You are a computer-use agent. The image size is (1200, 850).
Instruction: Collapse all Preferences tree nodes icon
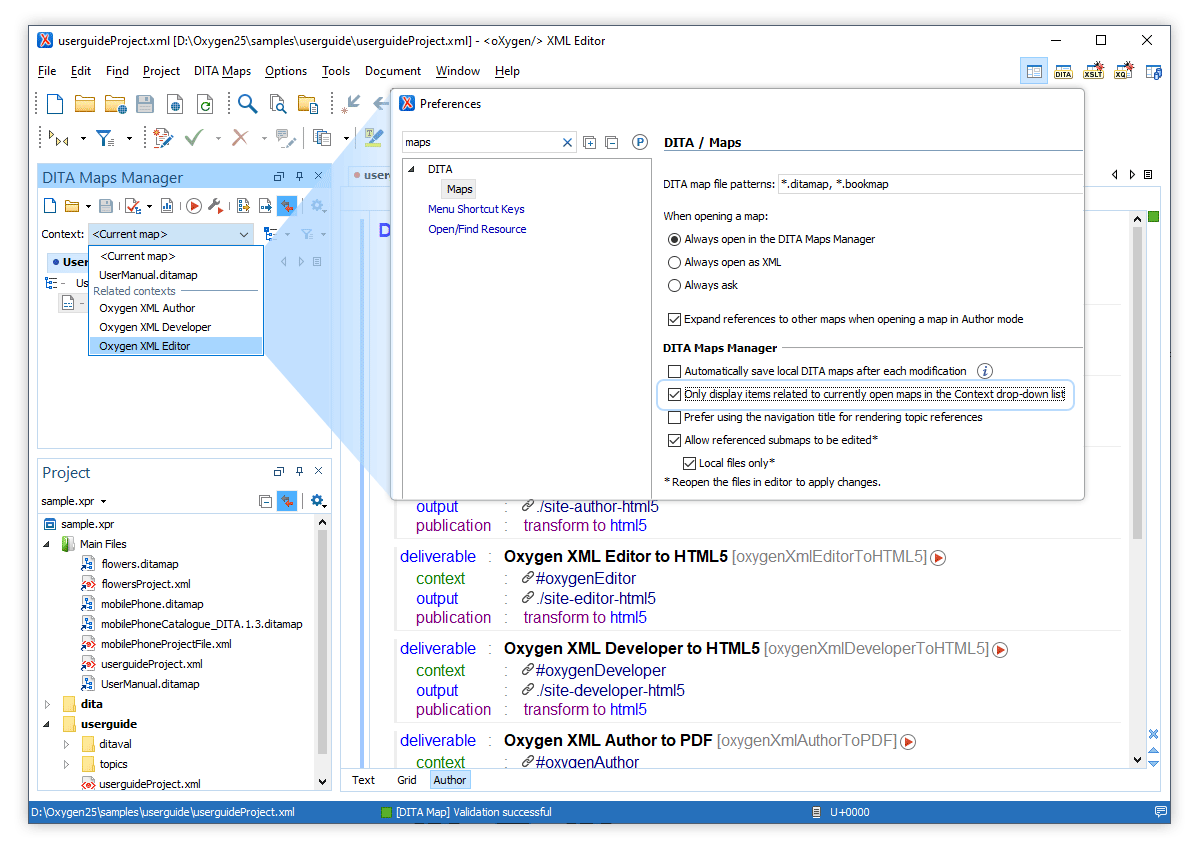[x=612, y=143]
